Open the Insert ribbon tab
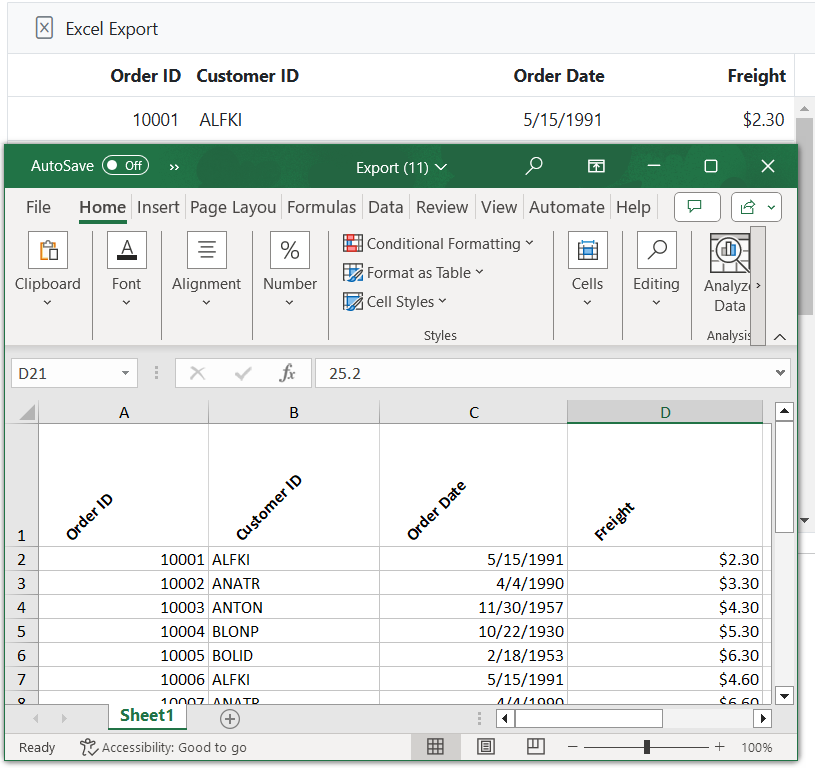Image resolution: width=815 pixels, height=768 pixels. 158,207
